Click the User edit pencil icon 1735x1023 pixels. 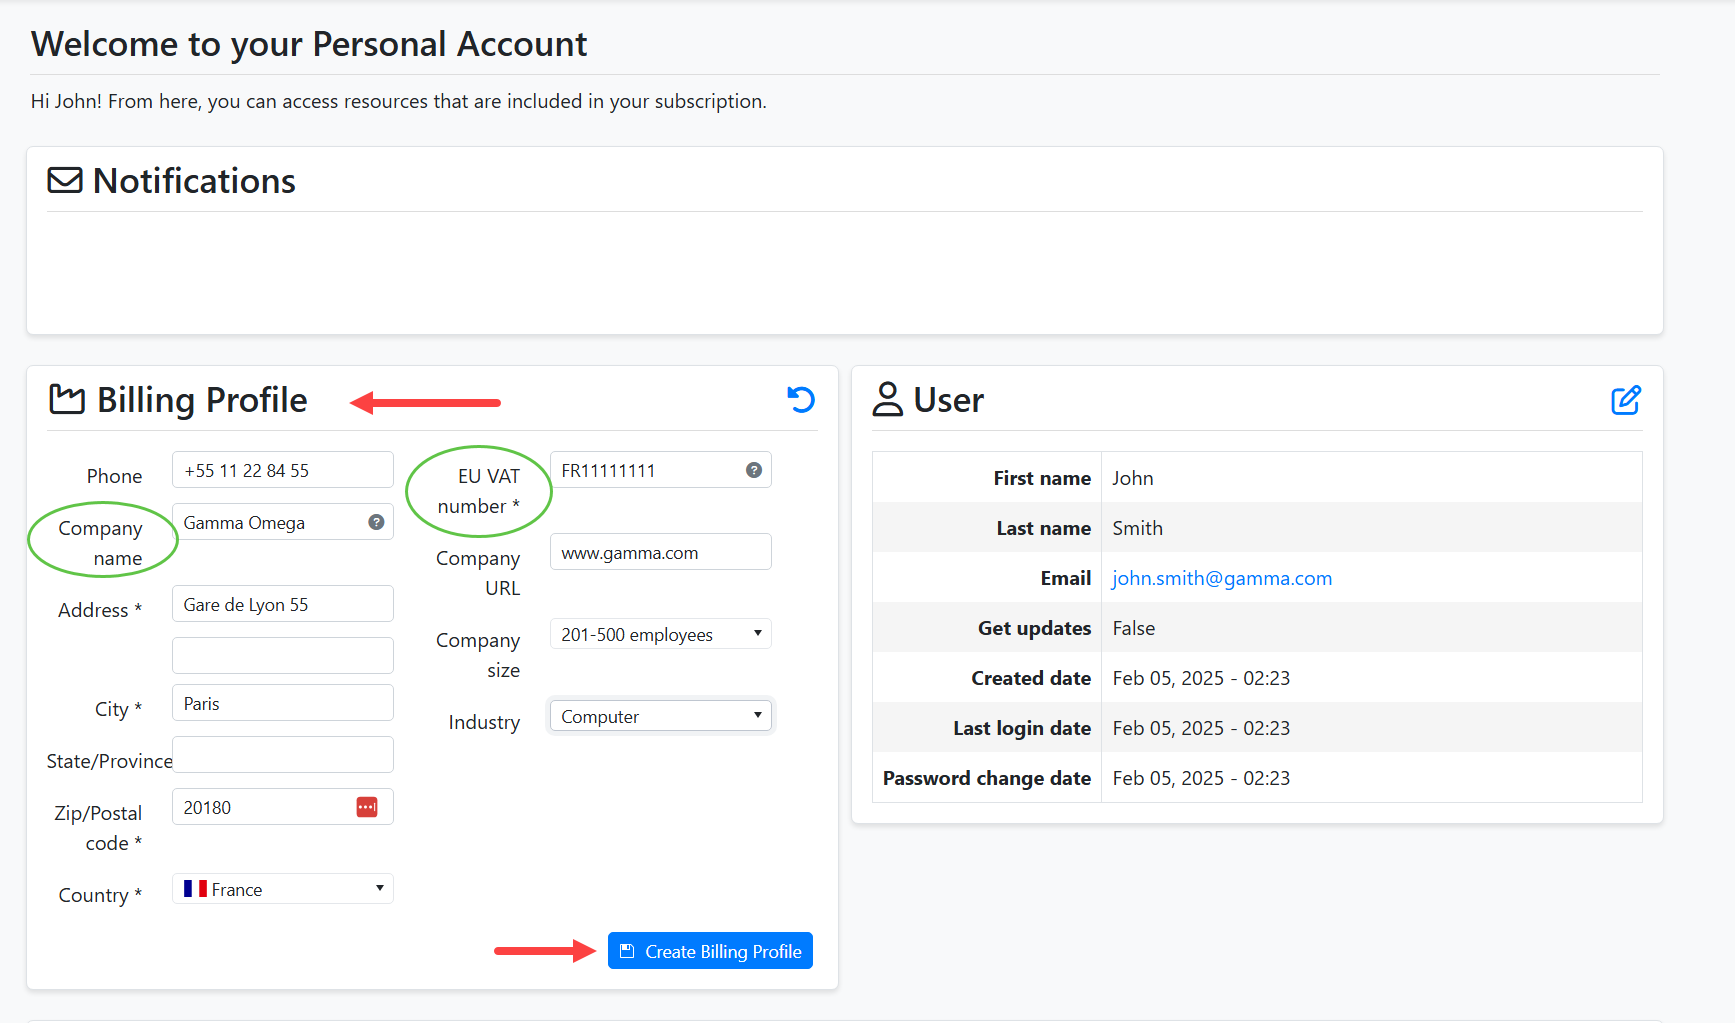coord(1626,400)
